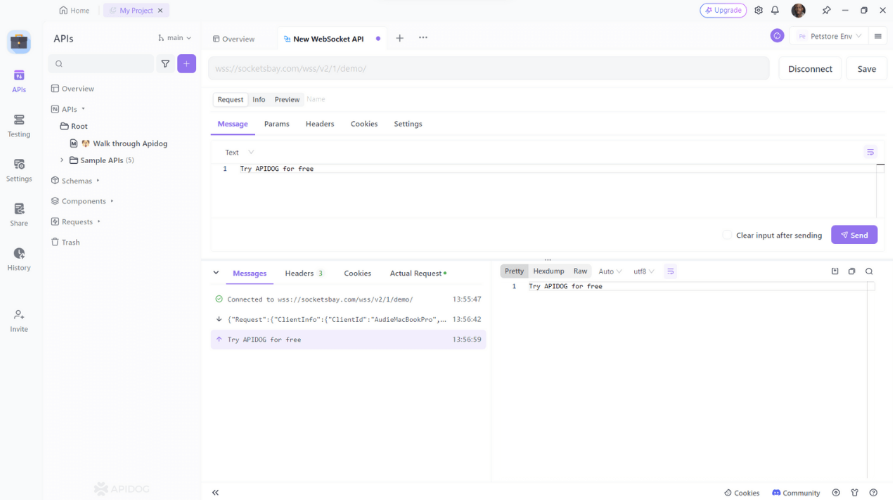Image resolution: width=893 pixels, height=500 pixels.
Task: Toggle word wrap in message editor
Action: 870,152
